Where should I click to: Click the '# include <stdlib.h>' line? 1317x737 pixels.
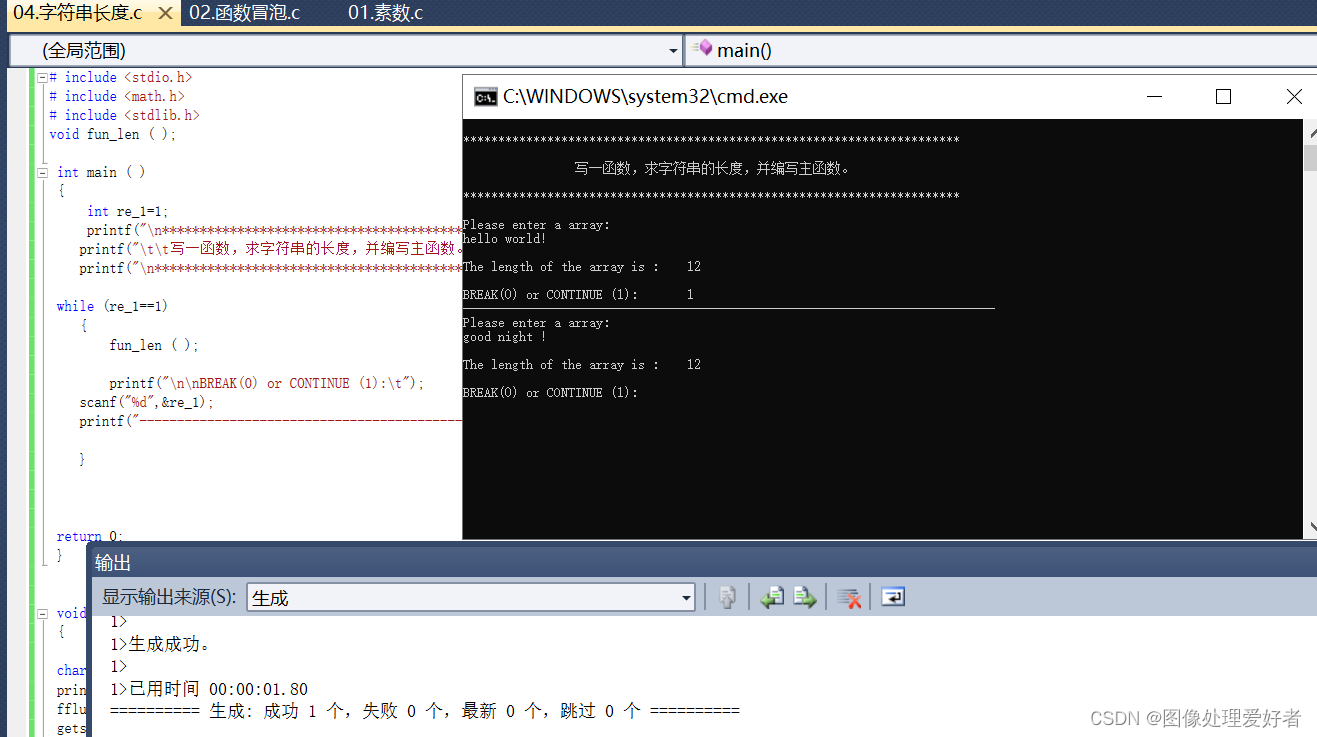point(124,115)
